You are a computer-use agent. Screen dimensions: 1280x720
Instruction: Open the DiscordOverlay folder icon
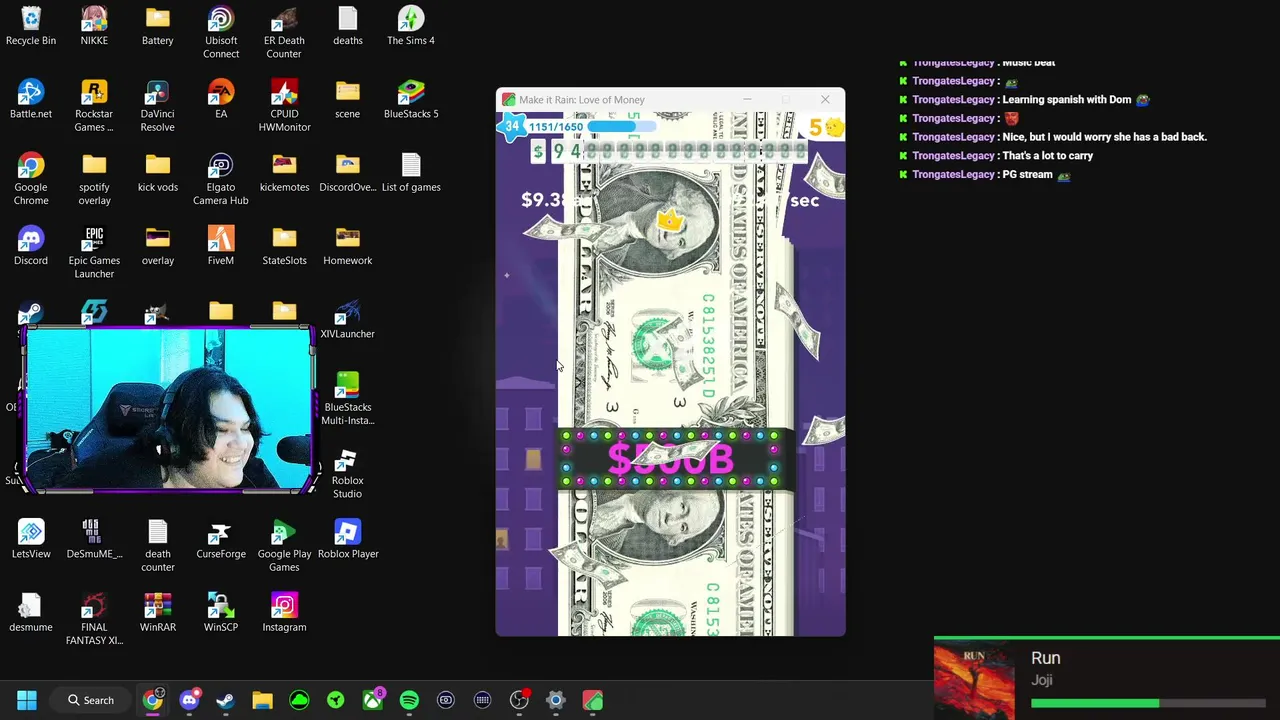(348, 173)
